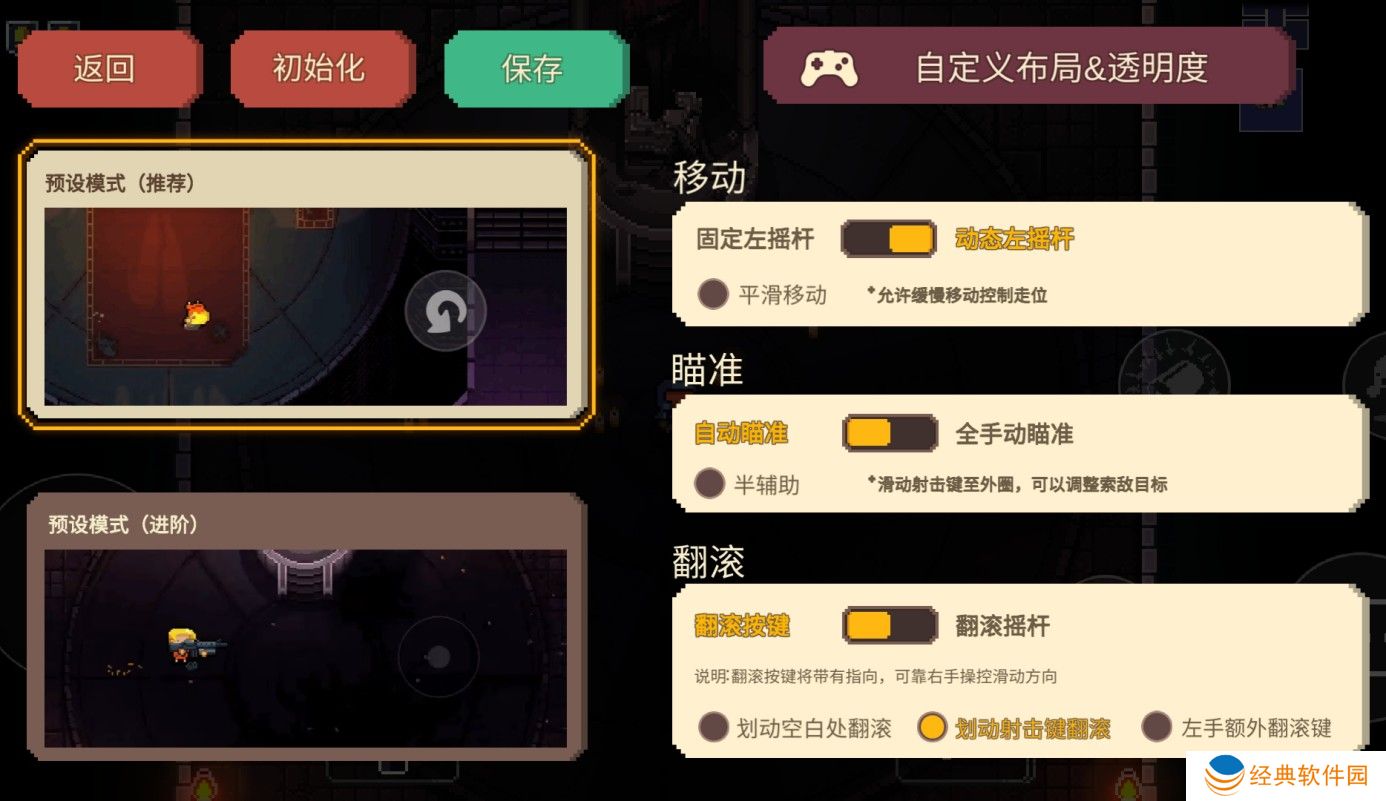Enable the 平滑移动 option

pyautogui.click(x=762, y=294)
